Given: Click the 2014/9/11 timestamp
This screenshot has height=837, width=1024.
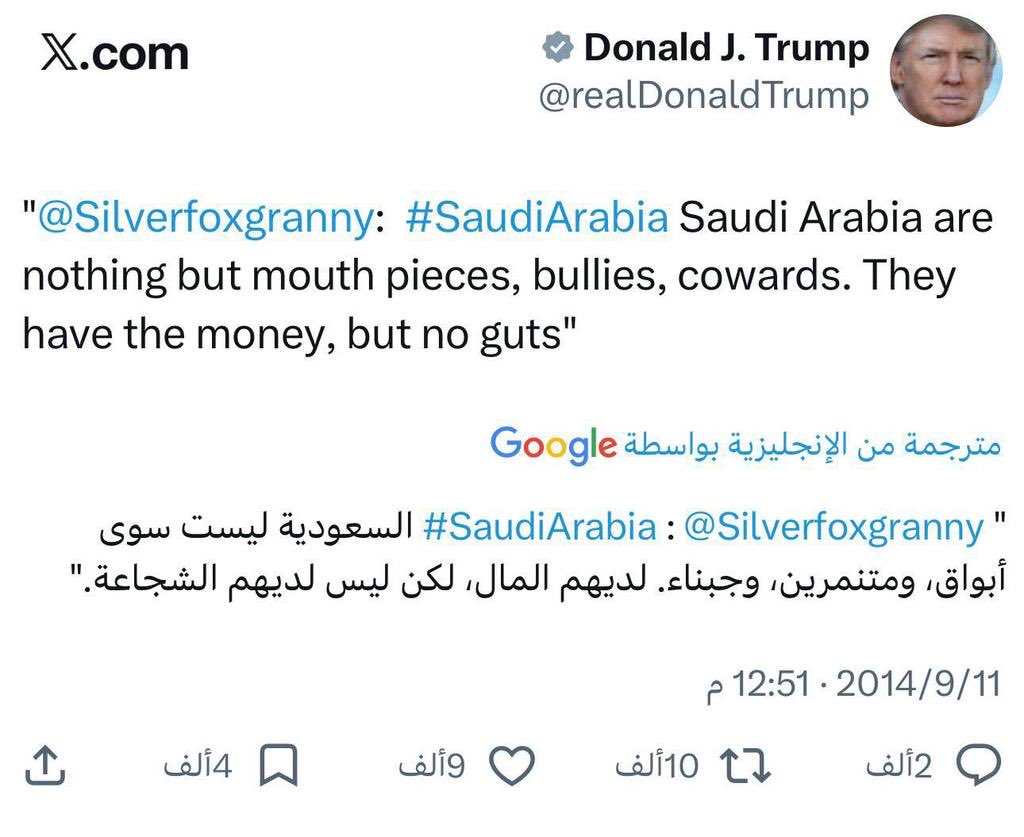Looking at the screenshot, I should click(x=918, y=684).
